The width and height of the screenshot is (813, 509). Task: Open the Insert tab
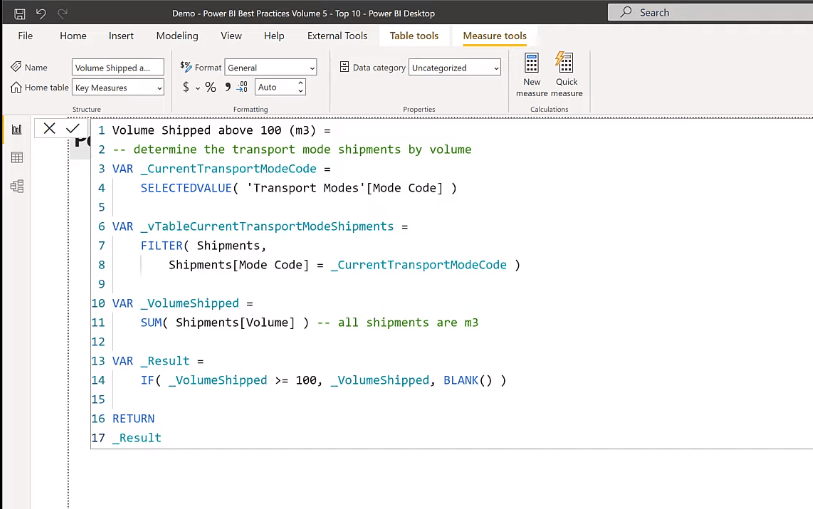[121, 36]
